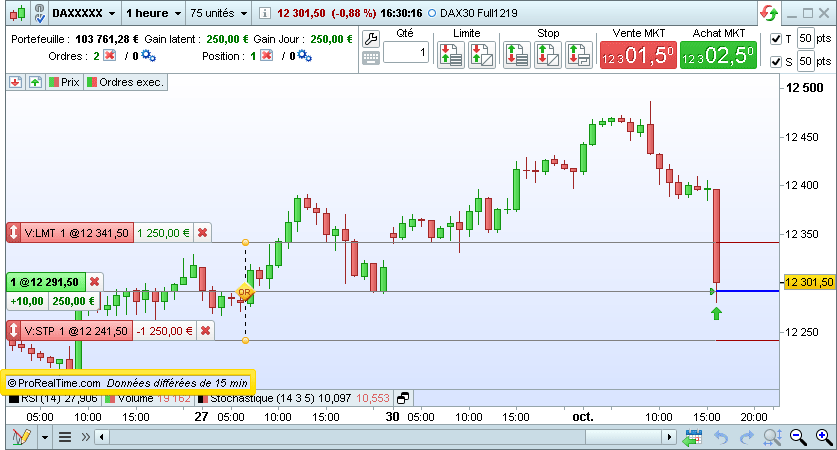Zoom in with the plus magnifier
This screenshot has width=837, height=450.
pos(824,437)
